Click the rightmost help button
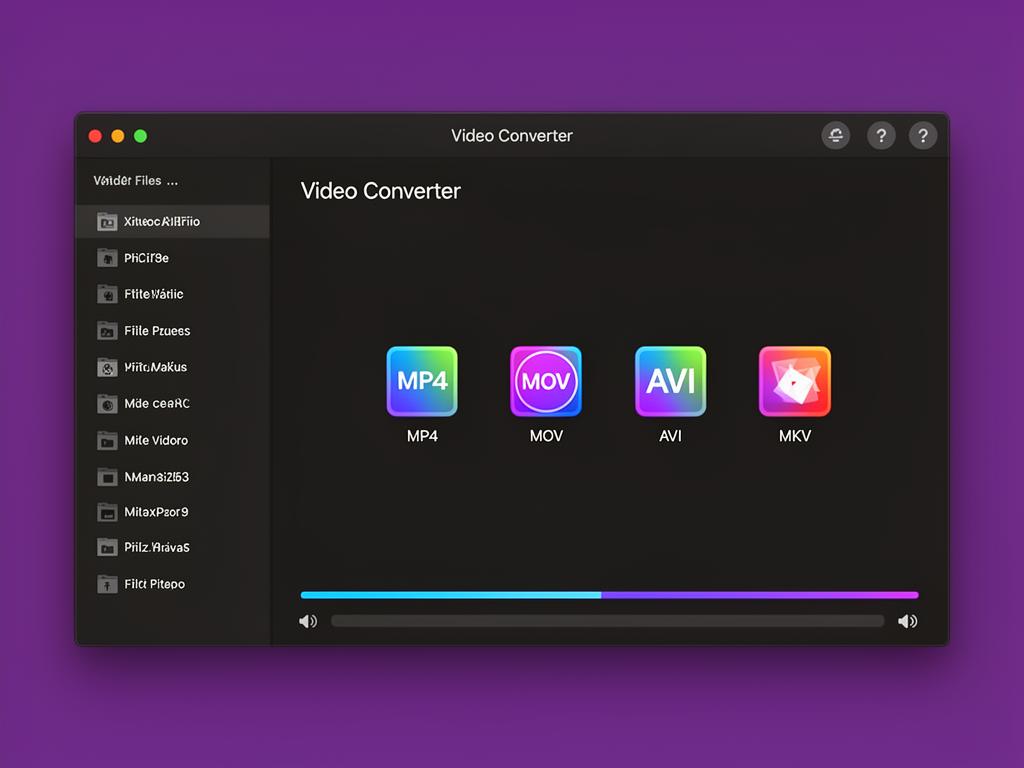This screenshot has width=1024, height=768. pyautogui.click(x=923, y=136)
